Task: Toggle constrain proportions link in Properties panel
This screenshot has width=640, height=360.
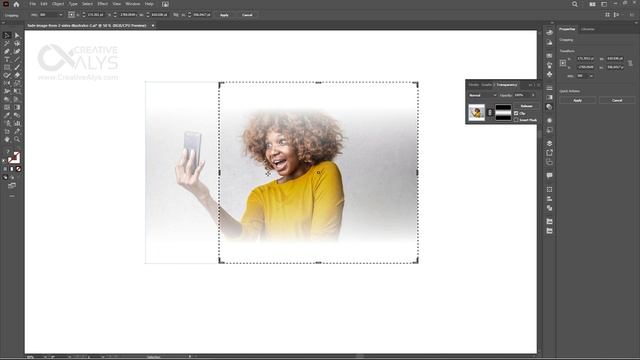Action: [630, 63]
